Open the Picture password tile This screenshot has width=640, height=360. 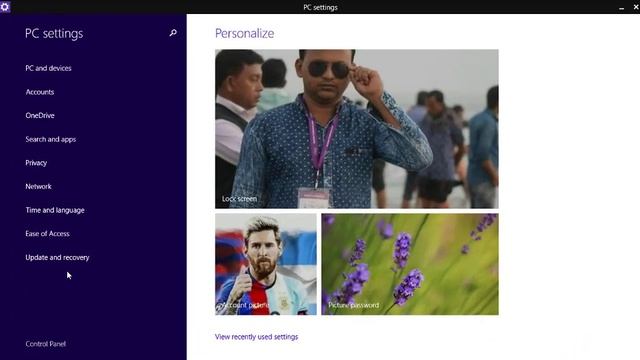[x=410, y=264]
